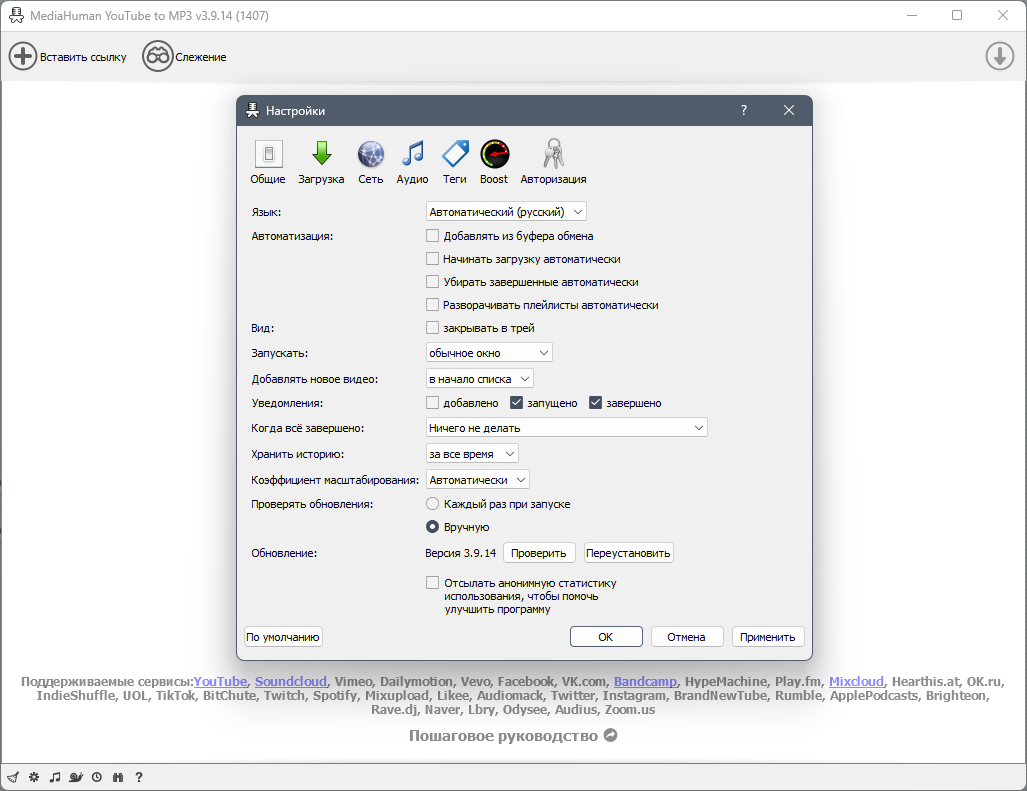Click the dialog help question mark
Image resolution: width=1027 pixels, height=791 pixels.
743,110
